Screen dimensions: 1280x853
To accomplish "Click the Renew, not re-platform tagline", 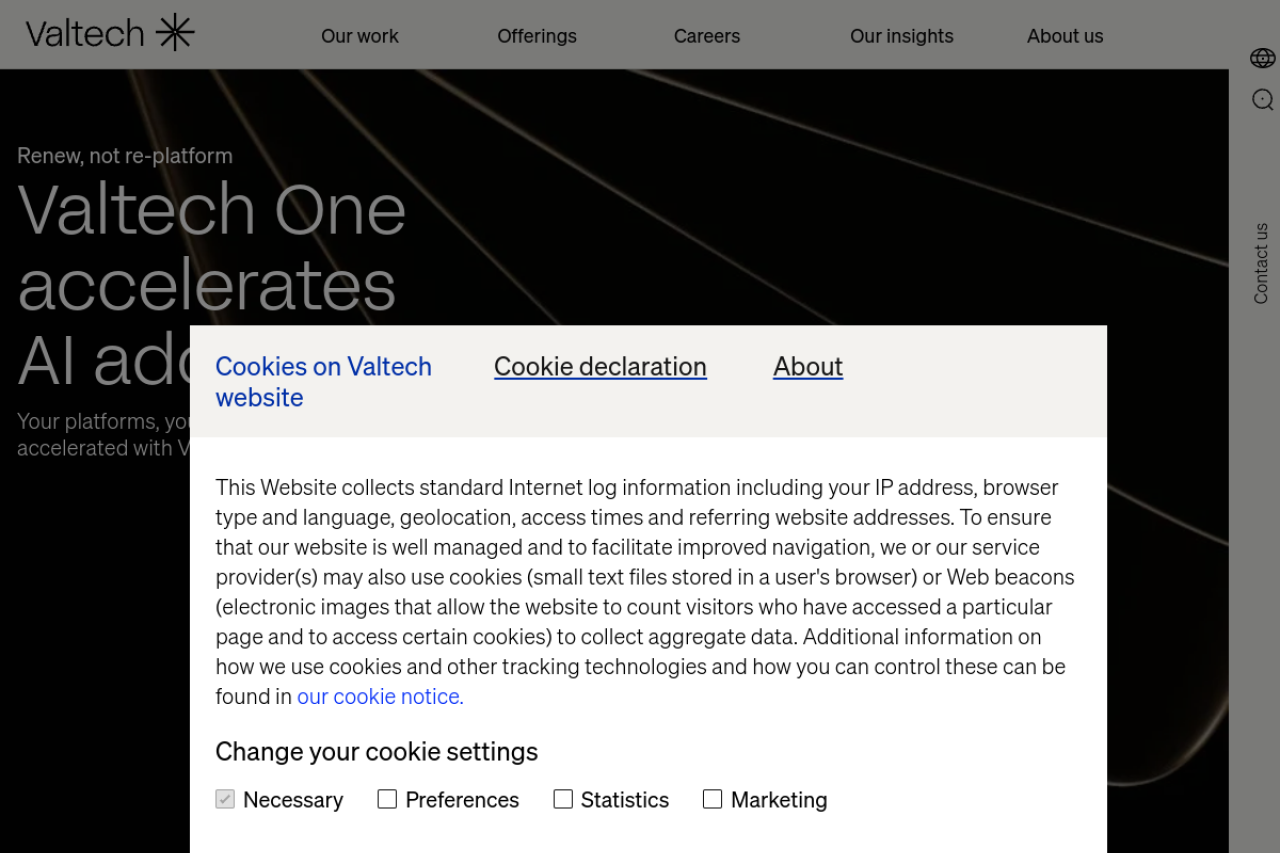I will 125,156.
